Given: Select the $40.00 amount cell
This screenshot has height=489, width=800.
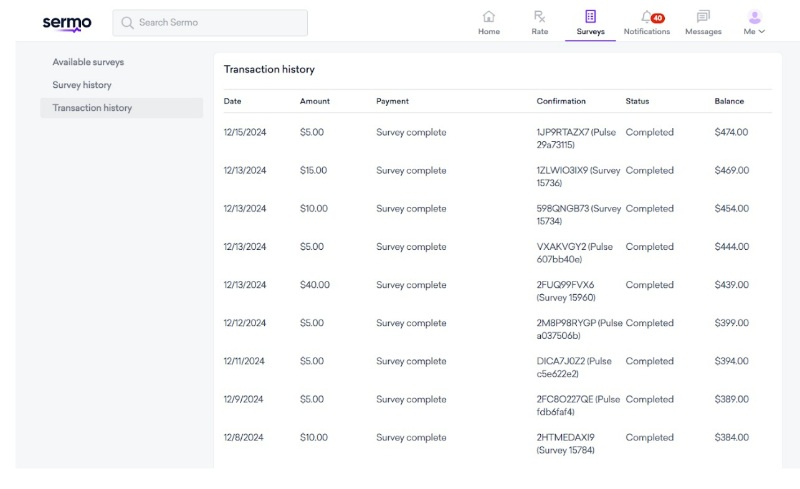Looking at the screenshot, I should click(x=315, y=285).
